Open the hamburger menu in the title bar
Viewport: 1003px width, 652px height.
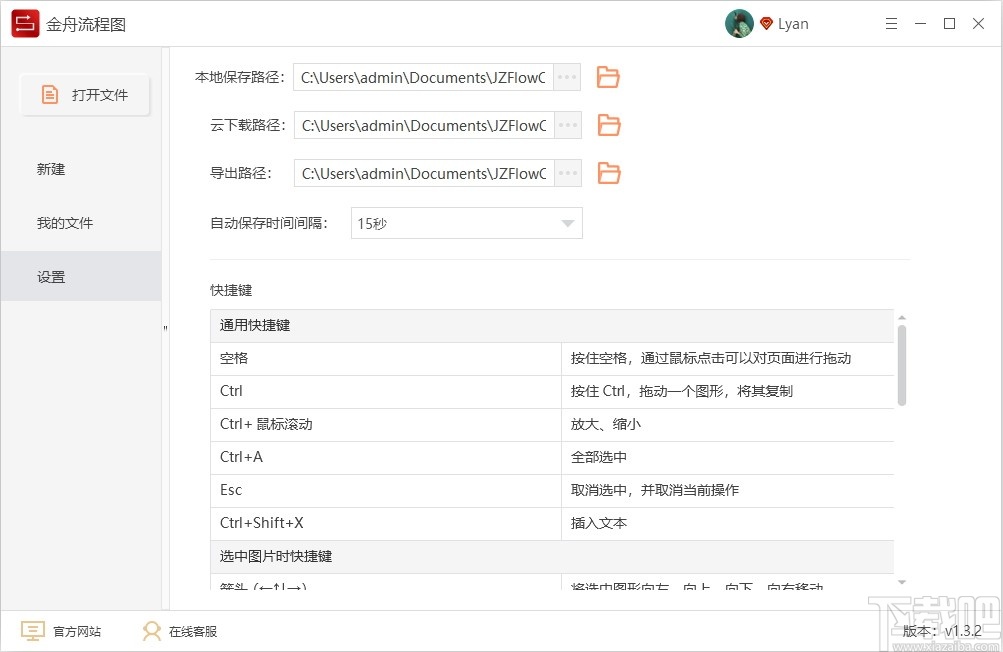(x=890, y=22)
